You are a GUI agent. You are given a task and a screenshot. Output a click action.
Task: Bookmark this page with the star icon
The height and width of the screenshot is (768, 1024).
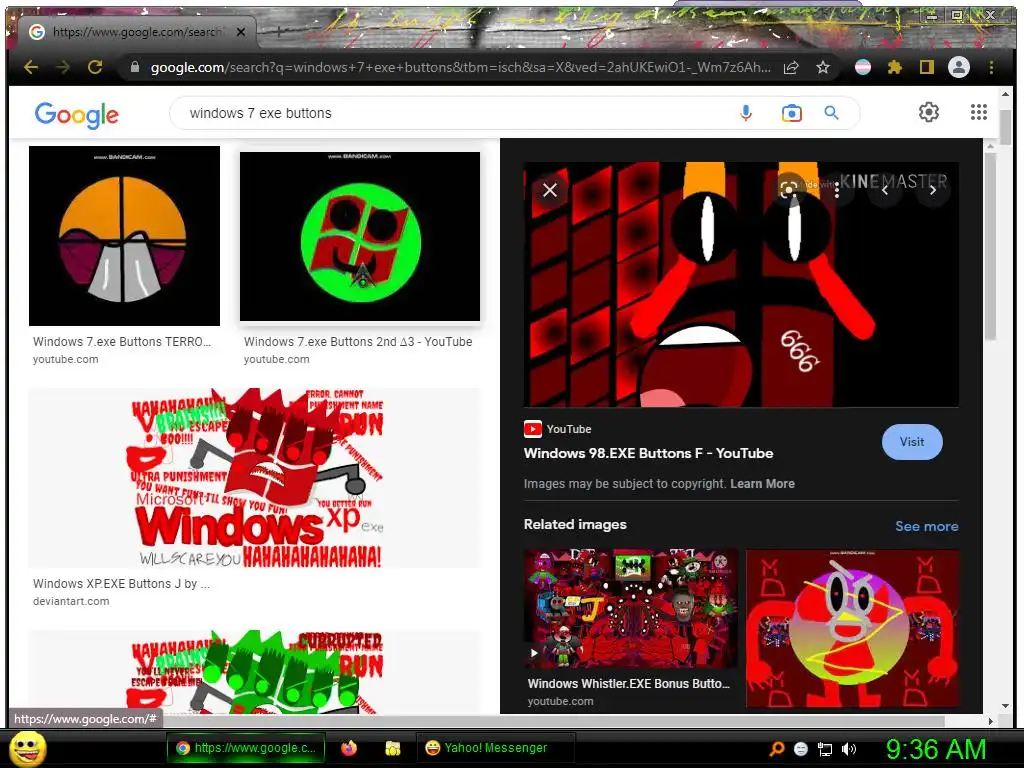click(823, 67)
